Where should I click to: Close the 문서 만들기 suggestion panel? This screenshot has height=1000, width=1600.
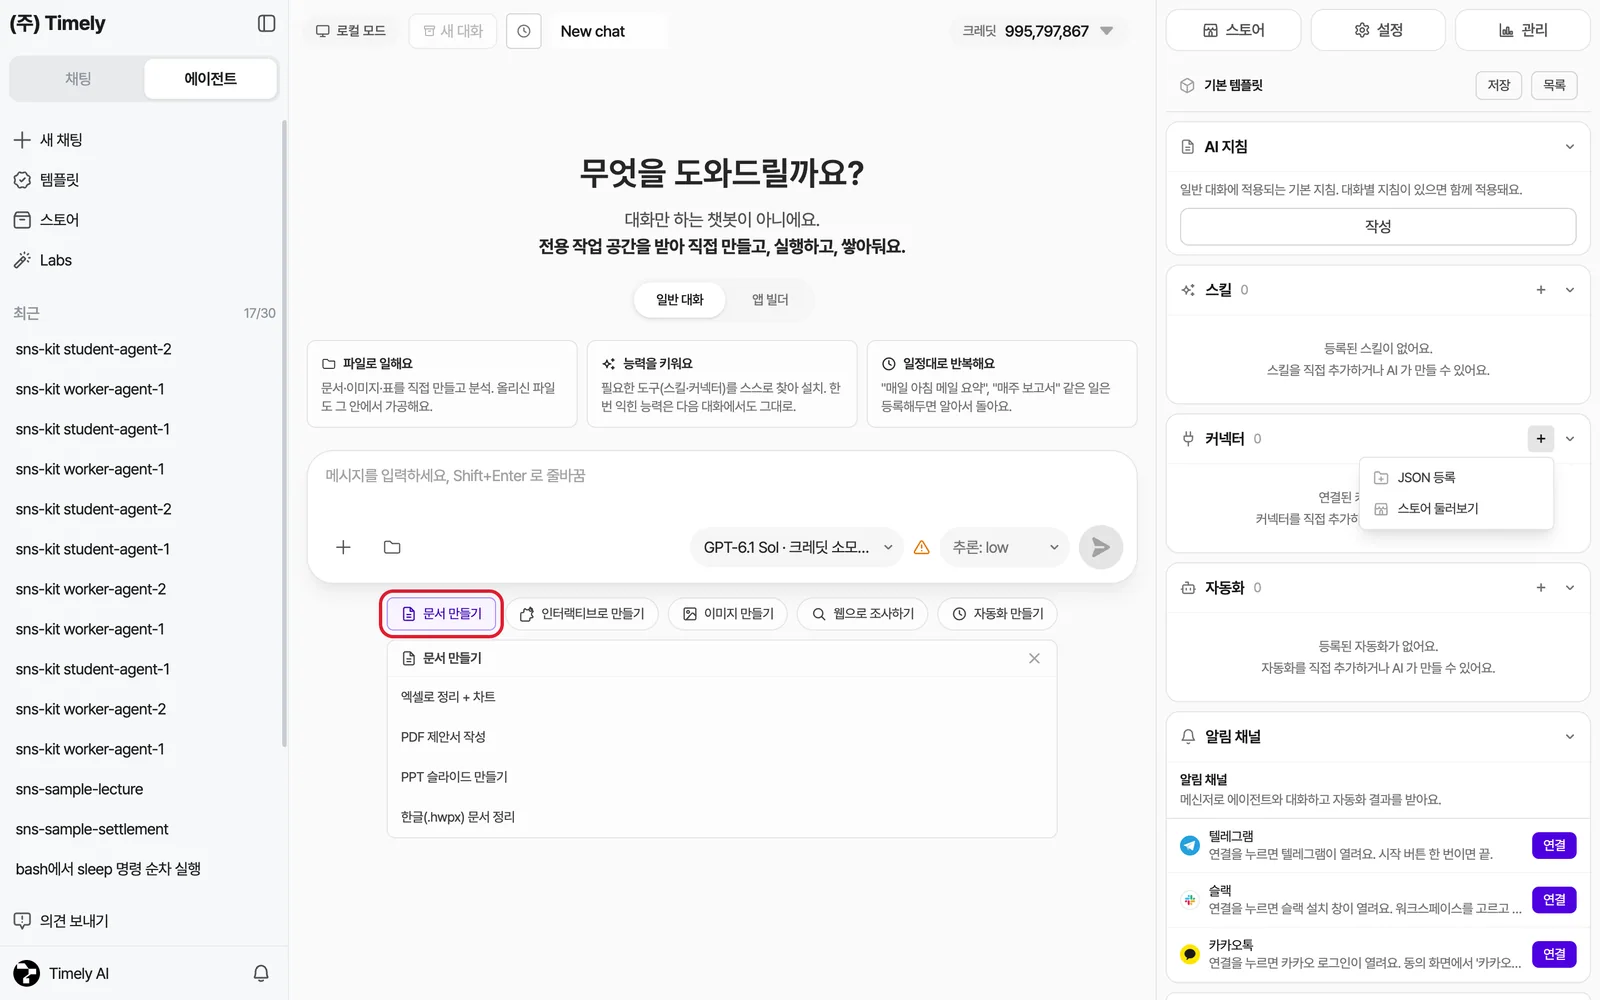[x=1034, y=658]
